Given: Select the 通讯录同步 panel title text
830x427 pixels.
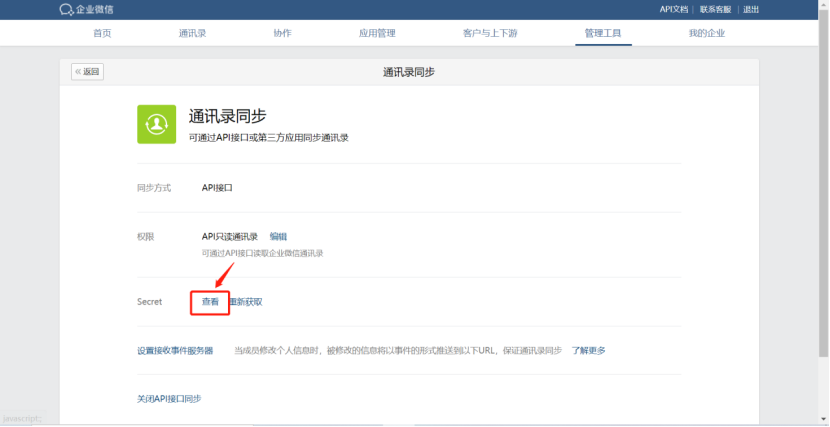Looking at the screenshot, I should pos(409,72).
